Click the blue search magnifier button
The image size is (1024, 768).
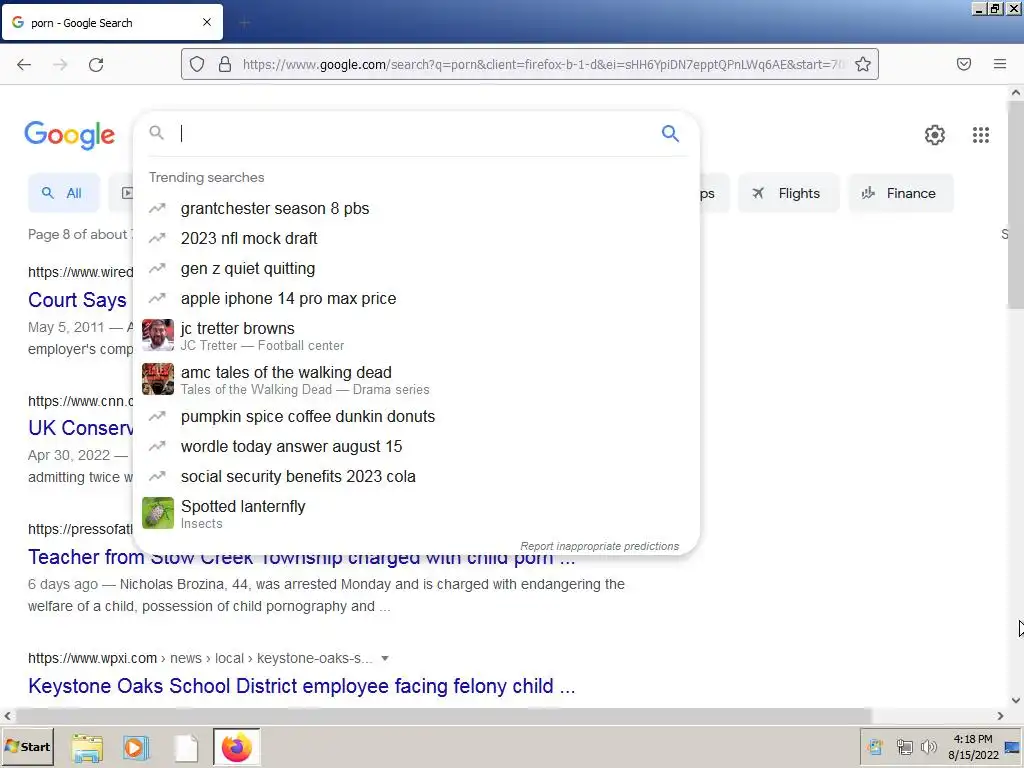[x=670, y=133]
